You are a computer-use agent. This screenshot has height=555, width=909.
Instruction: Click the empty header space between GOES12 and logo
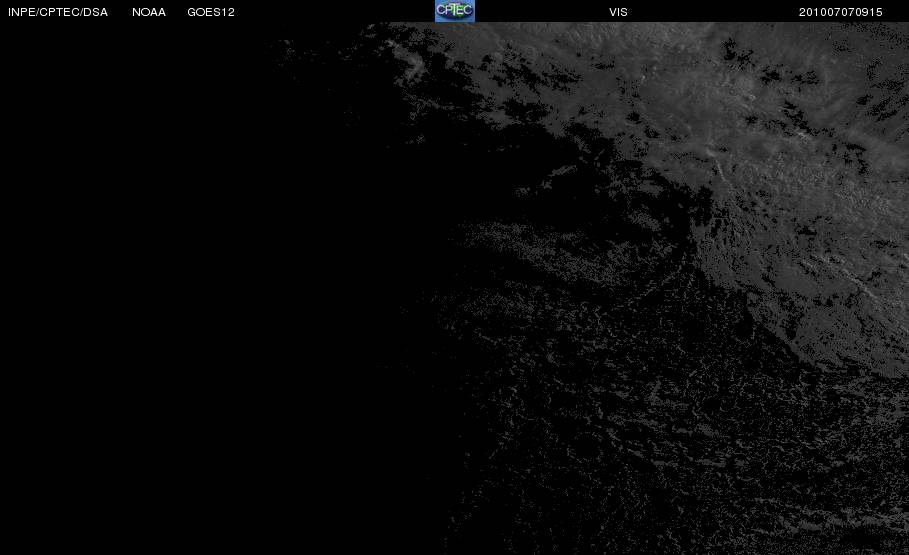point(335,12)
